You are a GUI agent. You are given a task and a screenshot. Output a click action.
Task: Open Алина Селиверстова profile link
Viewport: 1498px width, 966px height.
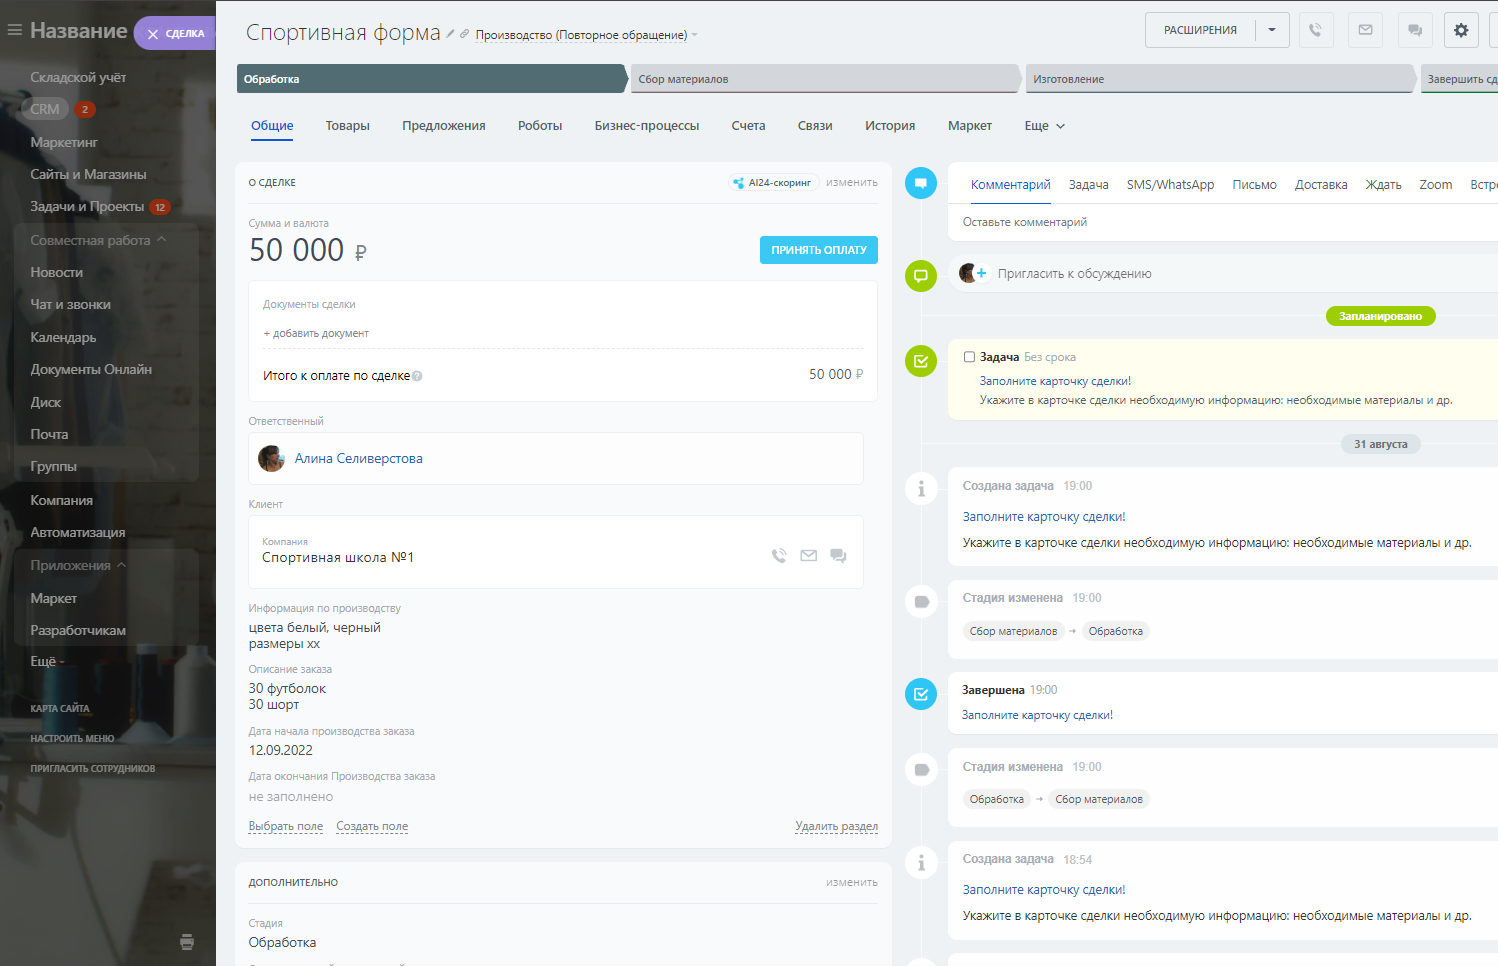358,458
